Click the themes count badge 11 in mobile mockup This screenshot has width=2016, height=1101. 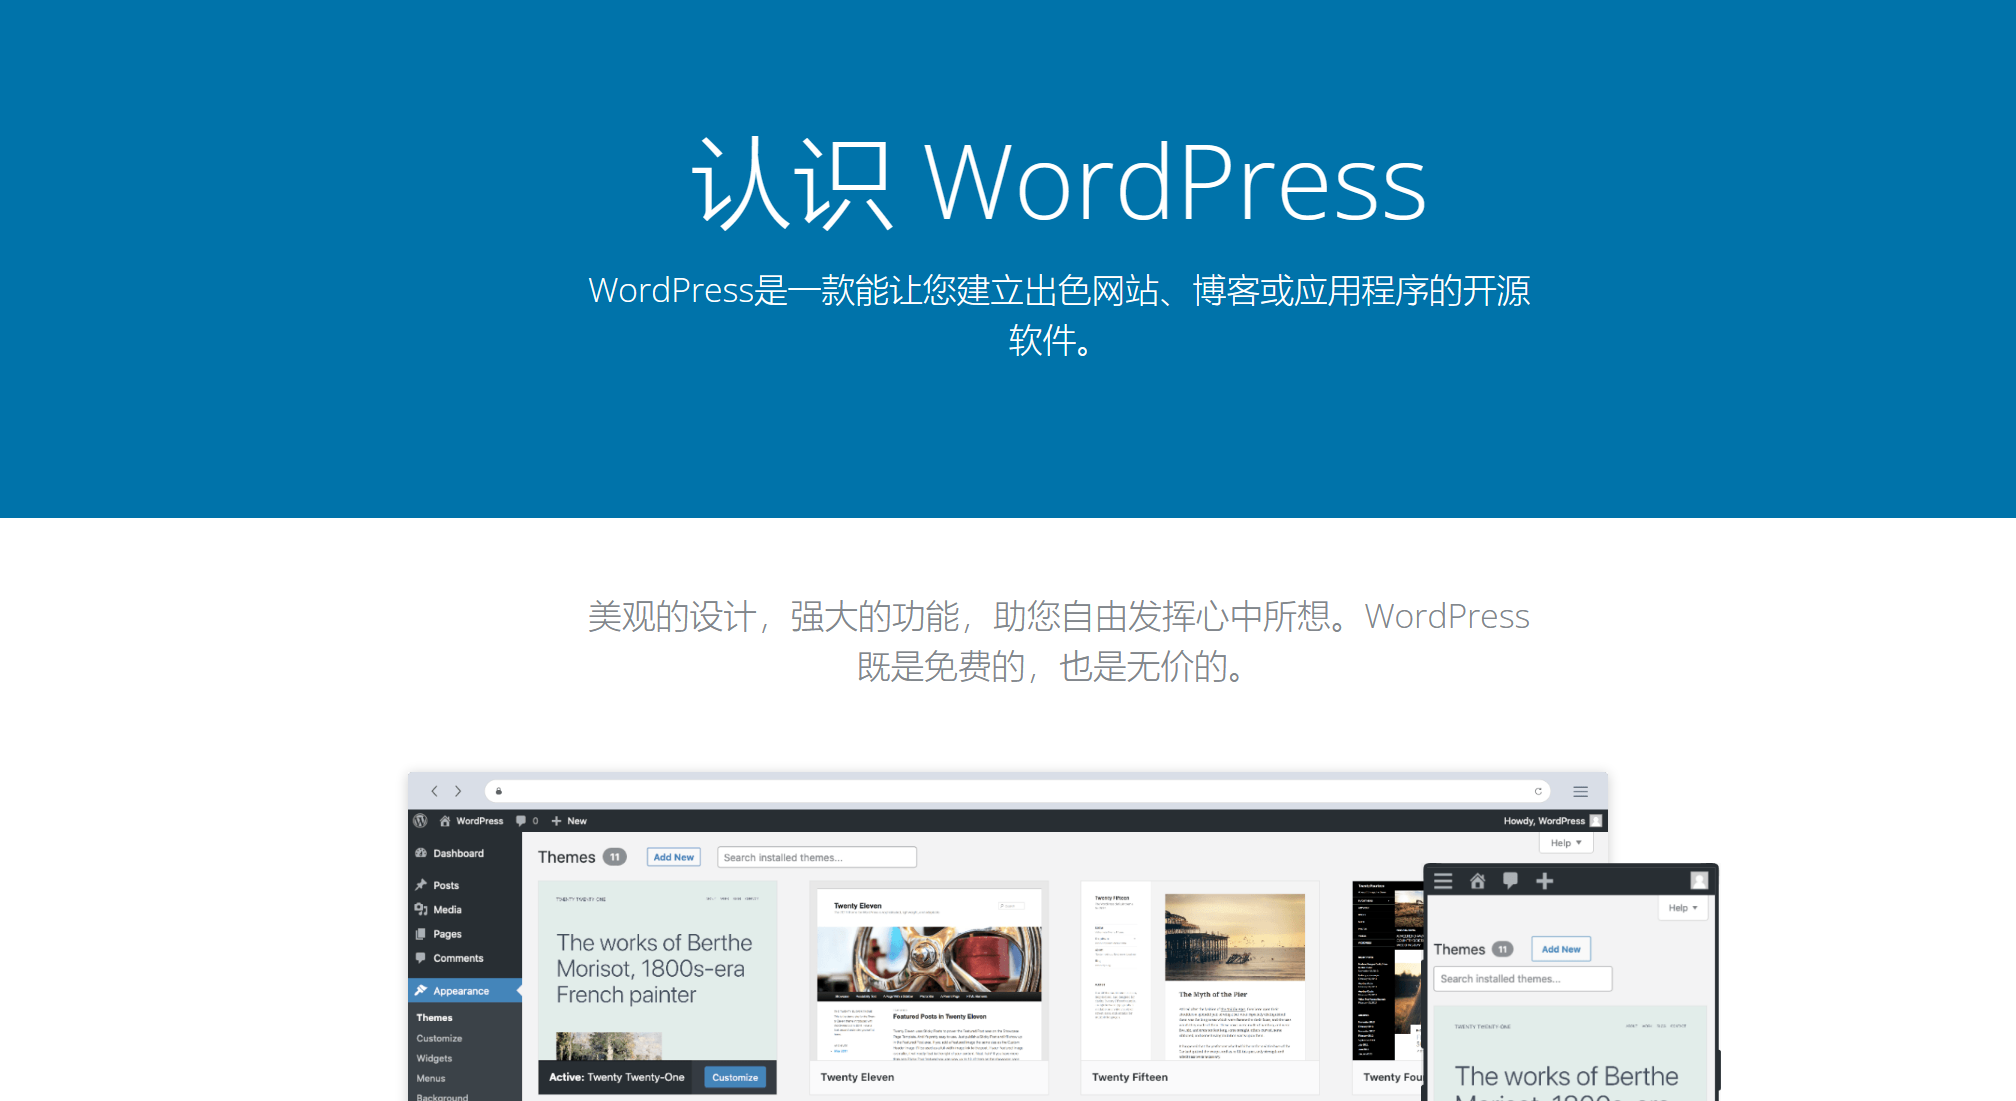(x=1503, y=949)
